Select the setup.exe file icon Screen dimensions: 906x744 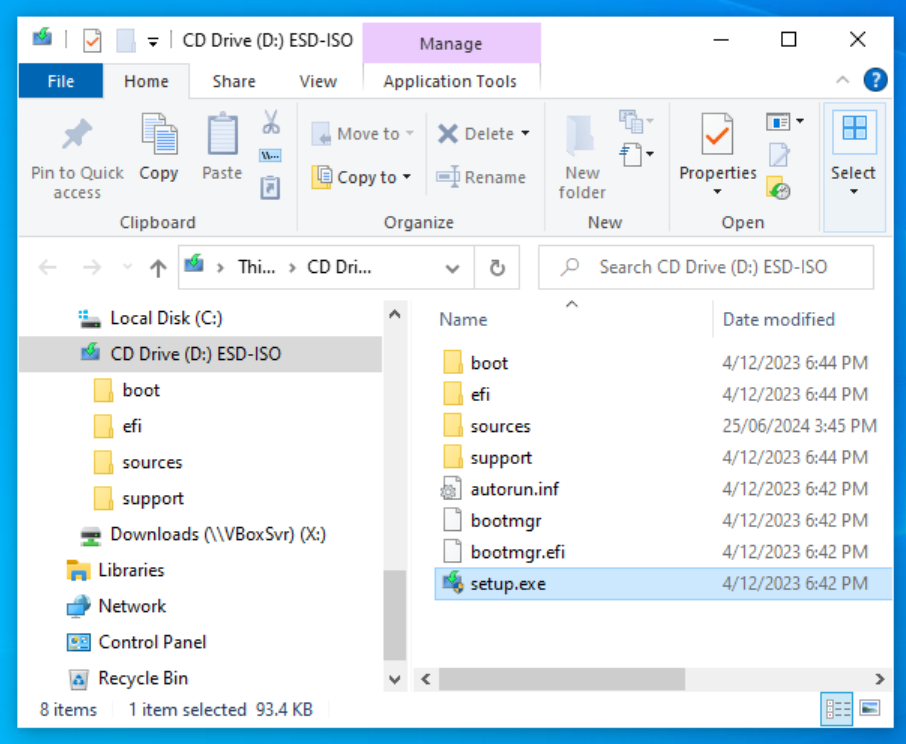click(x=452, y=583)
